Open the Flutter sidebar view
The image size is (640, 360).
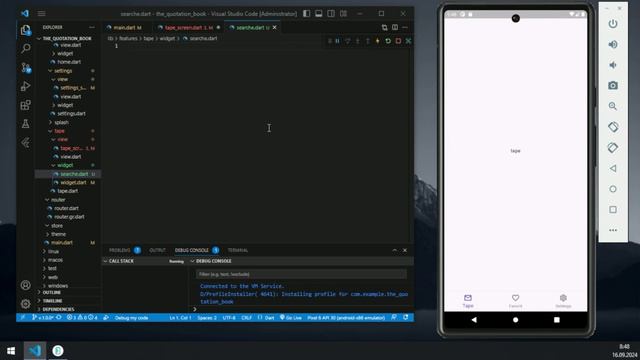tap(25, 142)
